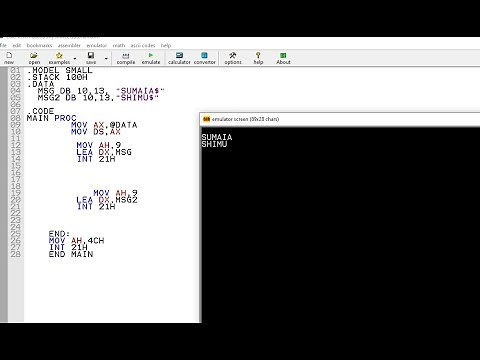The width and height of the screenshot is (480, 360).
Task: Click the LEA DX,MSG line
Action: click(104, 152)
